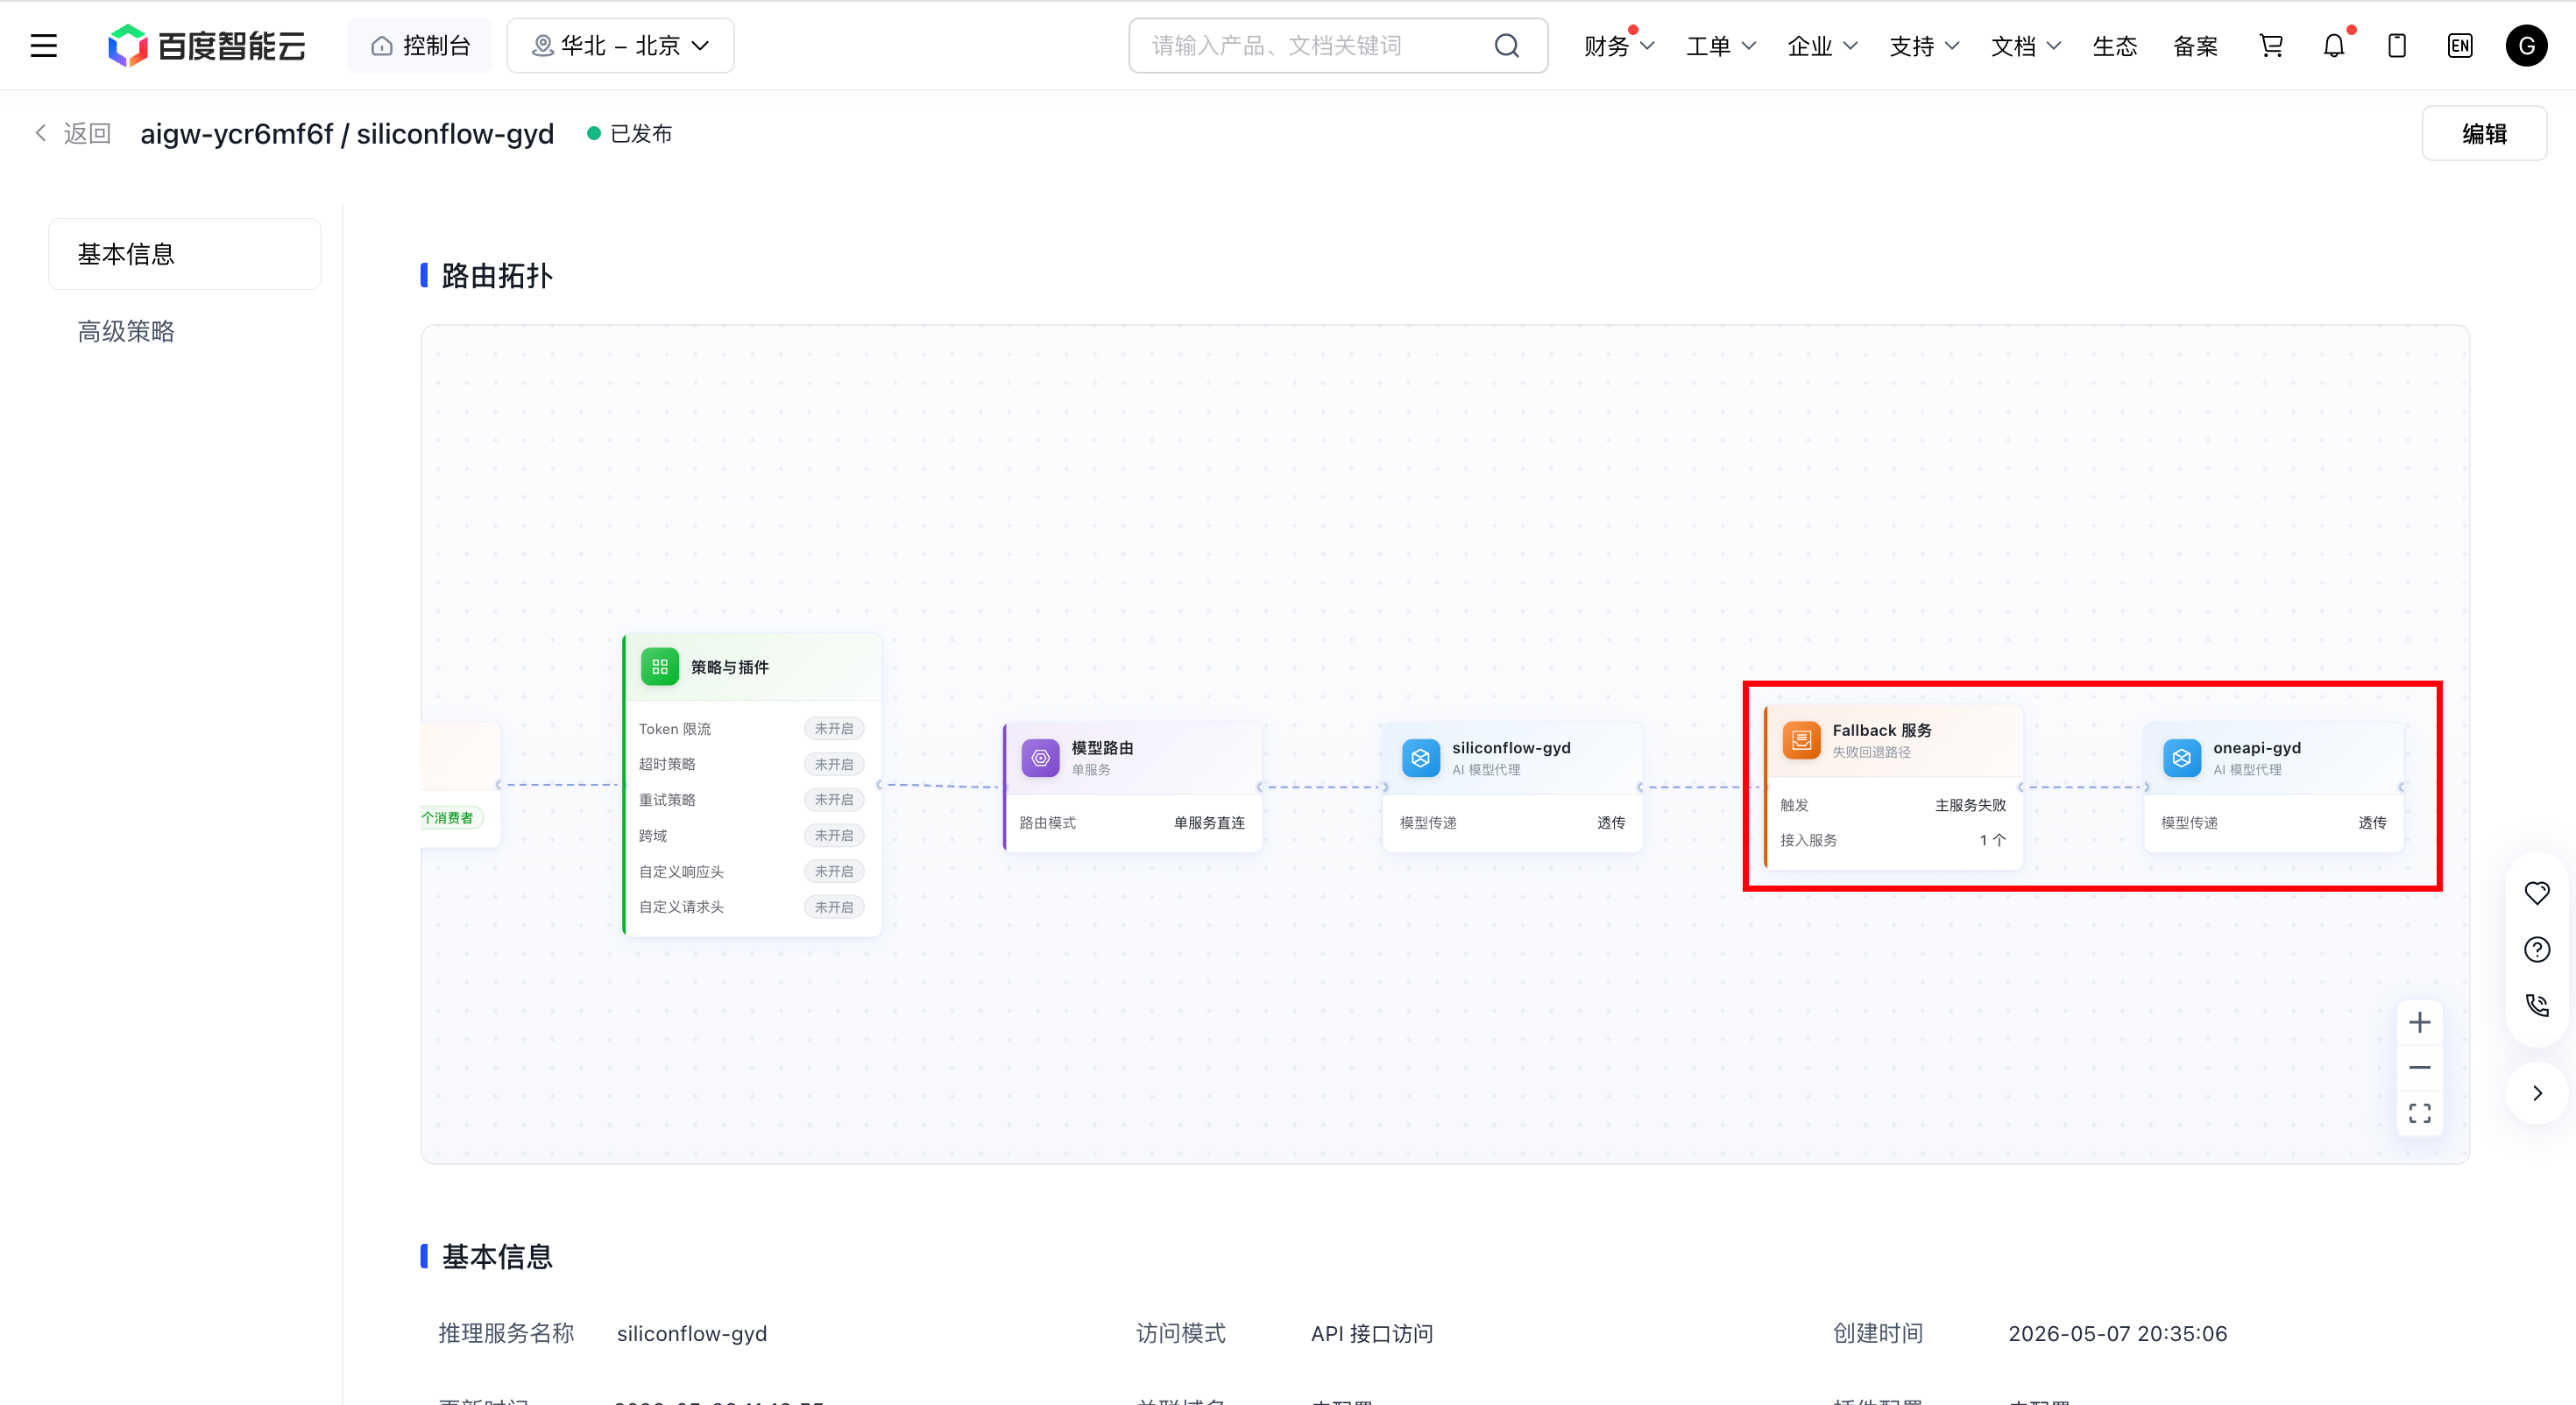Expand the 华北 - 北京 region dropdown

click(620, 46)
